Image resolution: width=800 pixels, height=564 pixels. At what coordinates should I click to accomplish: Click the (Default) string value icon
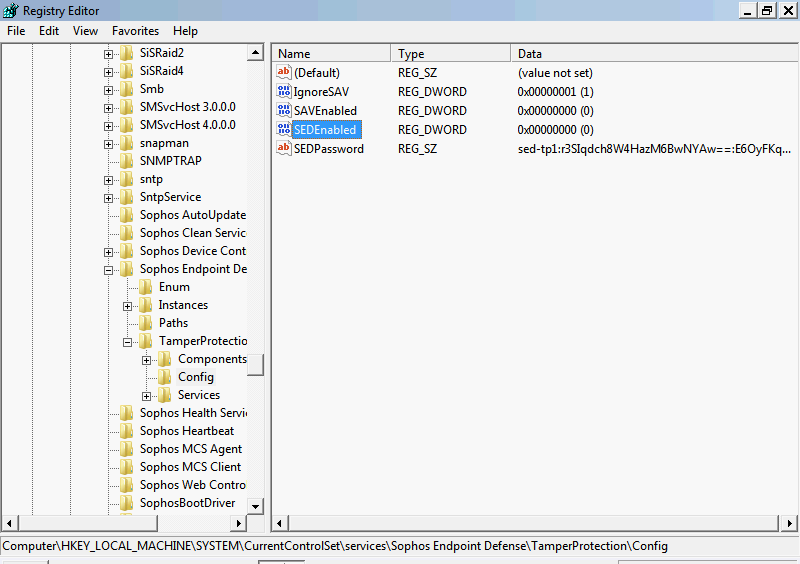[x=284, y=72]
